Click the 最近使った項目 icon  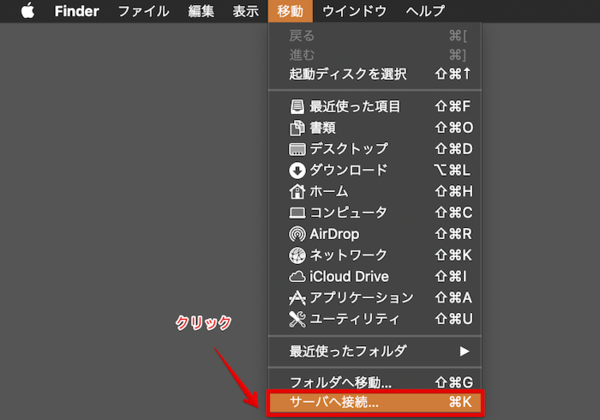coord(297,107)
